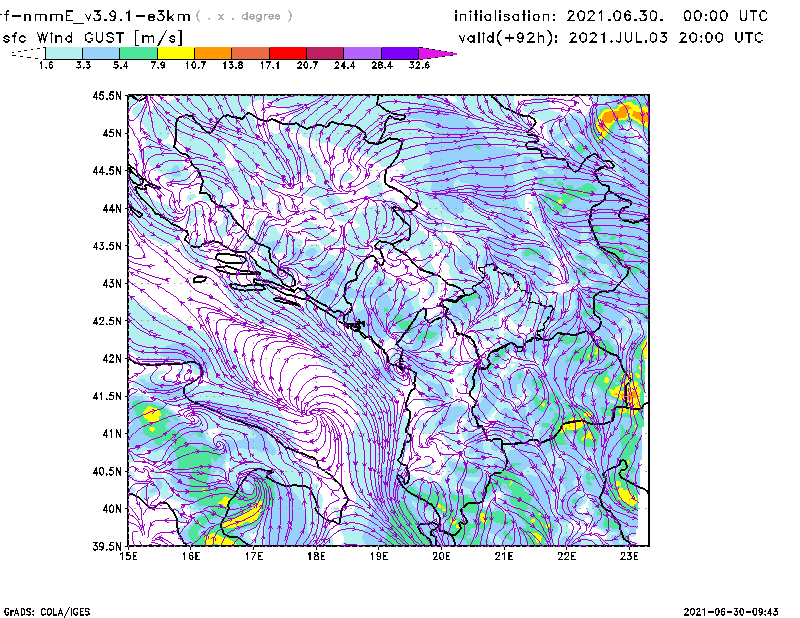
Task: Click the 18E longitude label
Action: point(316,556)
